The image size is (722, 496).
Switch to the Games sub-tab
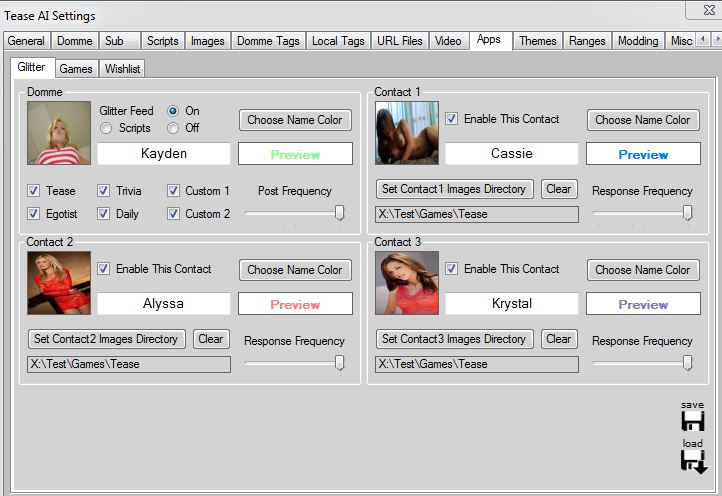click(76, 69)
